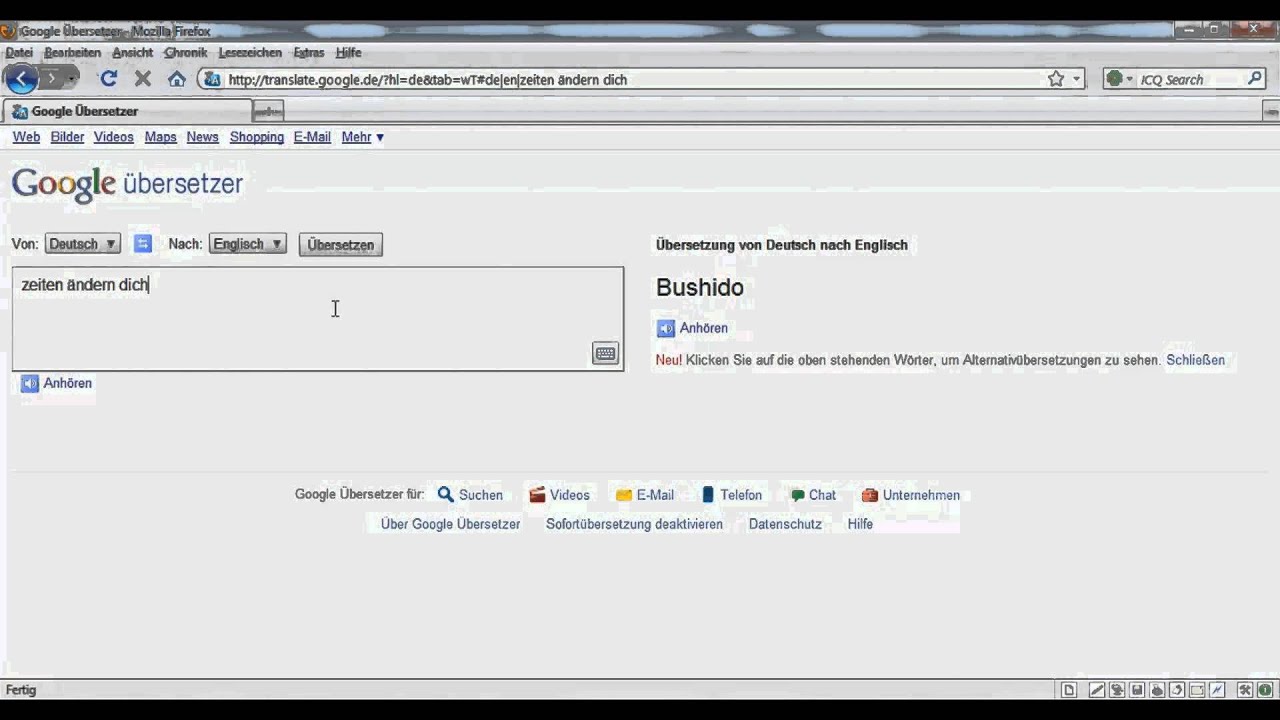This screenshot has height=720, width=1280.
Task: Click the bag-shaped icon in status bar
Action: point(1157,690)
